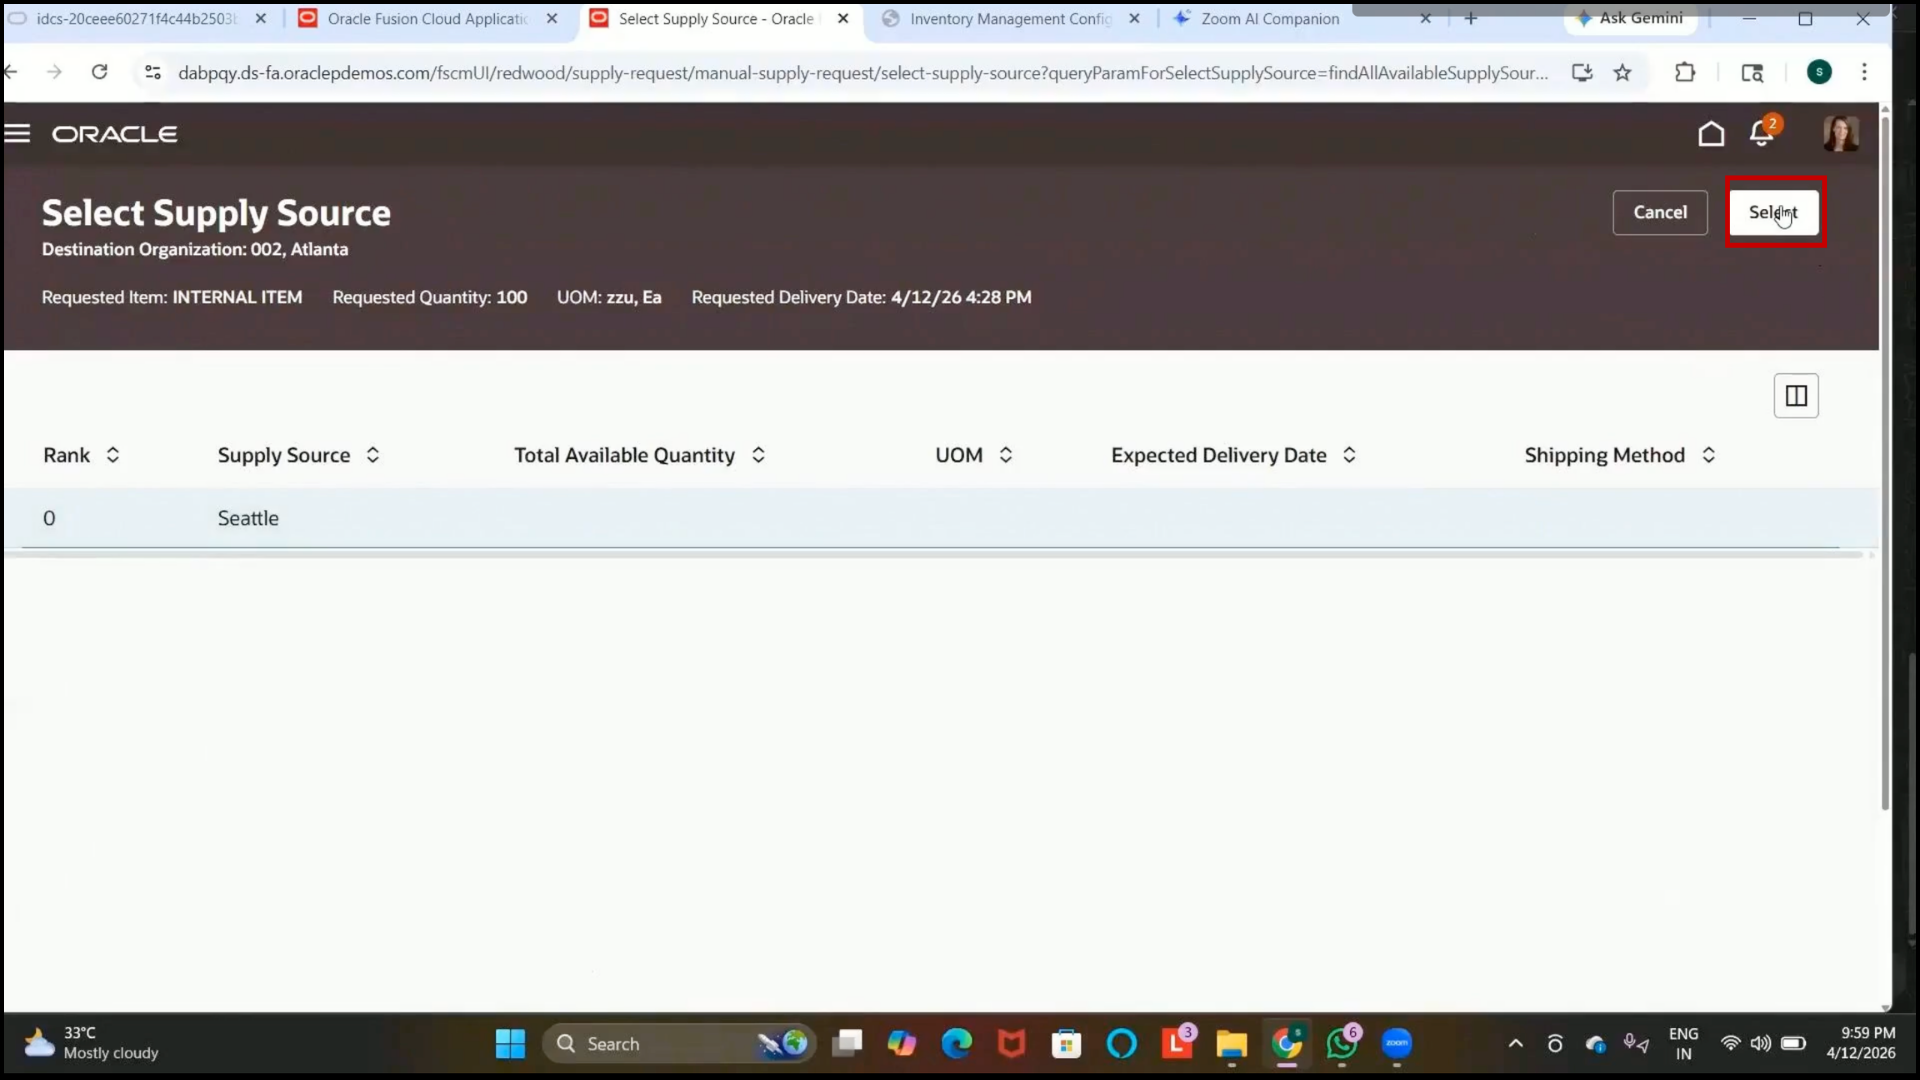The image size is (1920, 1080).
Task: Open Windows Start menu
Action: [x=510, y=1044]
